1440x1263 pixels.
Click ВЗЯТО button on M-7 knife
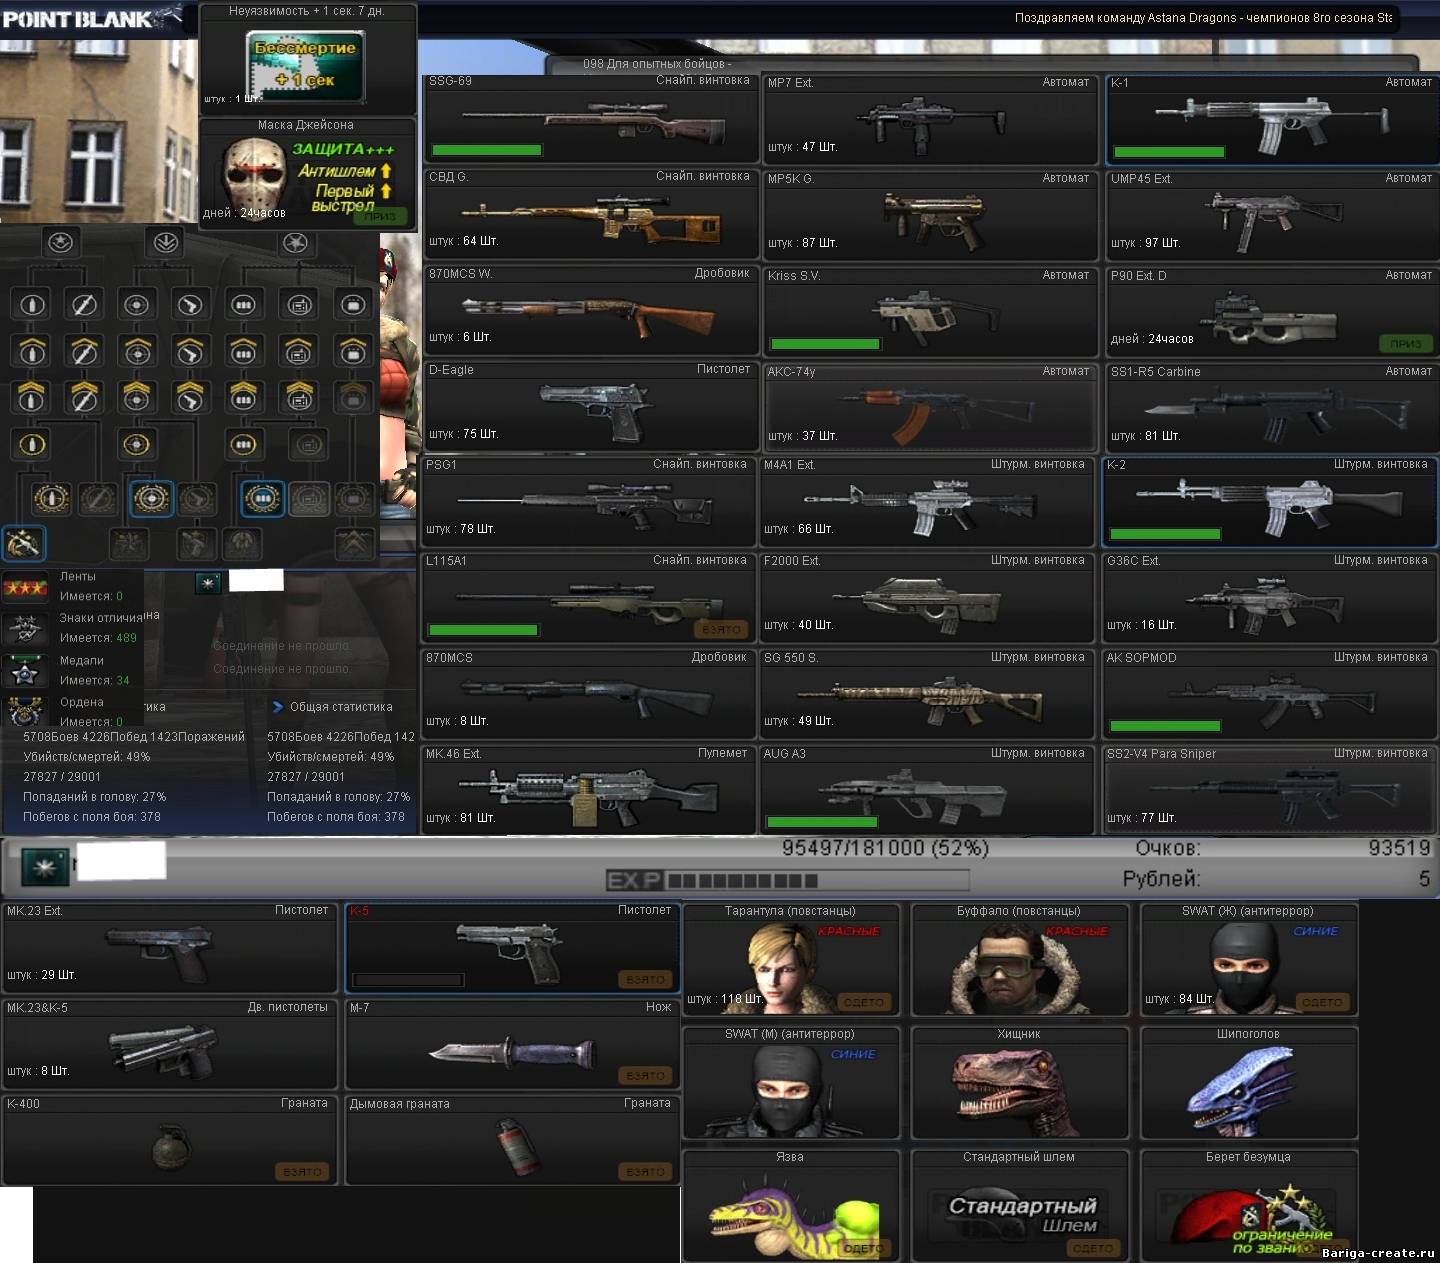tap(646, 1076)
